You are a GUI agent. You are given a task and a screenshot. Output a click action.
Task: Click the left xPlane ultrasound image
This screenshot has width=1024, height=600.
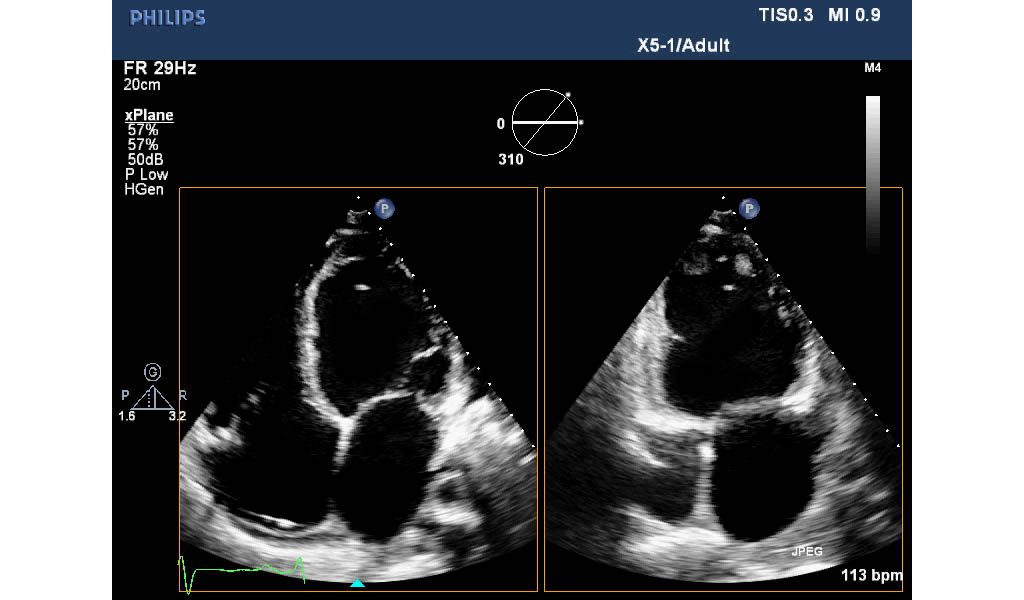click(x=359, y=389)
